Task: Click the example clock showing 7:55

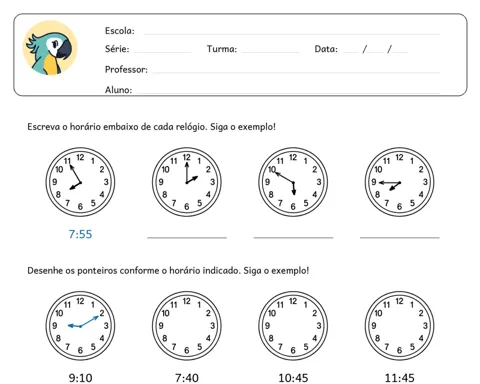Action: click(80, 182)
